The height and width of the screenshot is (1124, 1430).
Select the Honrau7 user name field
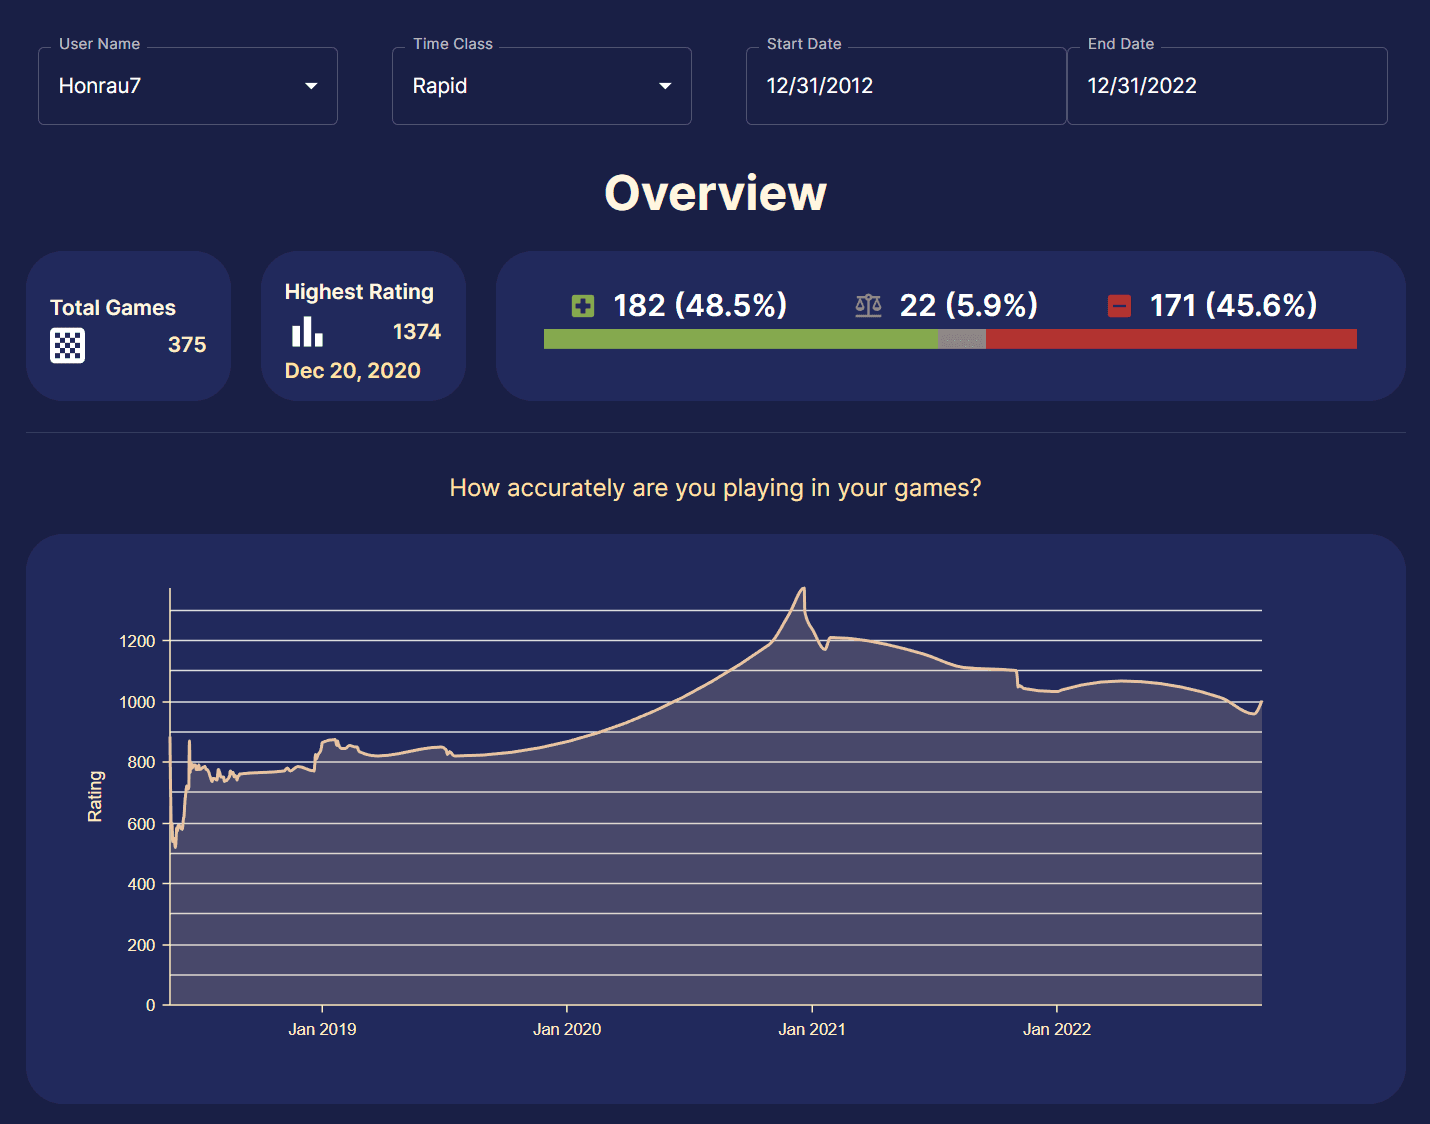[170, 86]
